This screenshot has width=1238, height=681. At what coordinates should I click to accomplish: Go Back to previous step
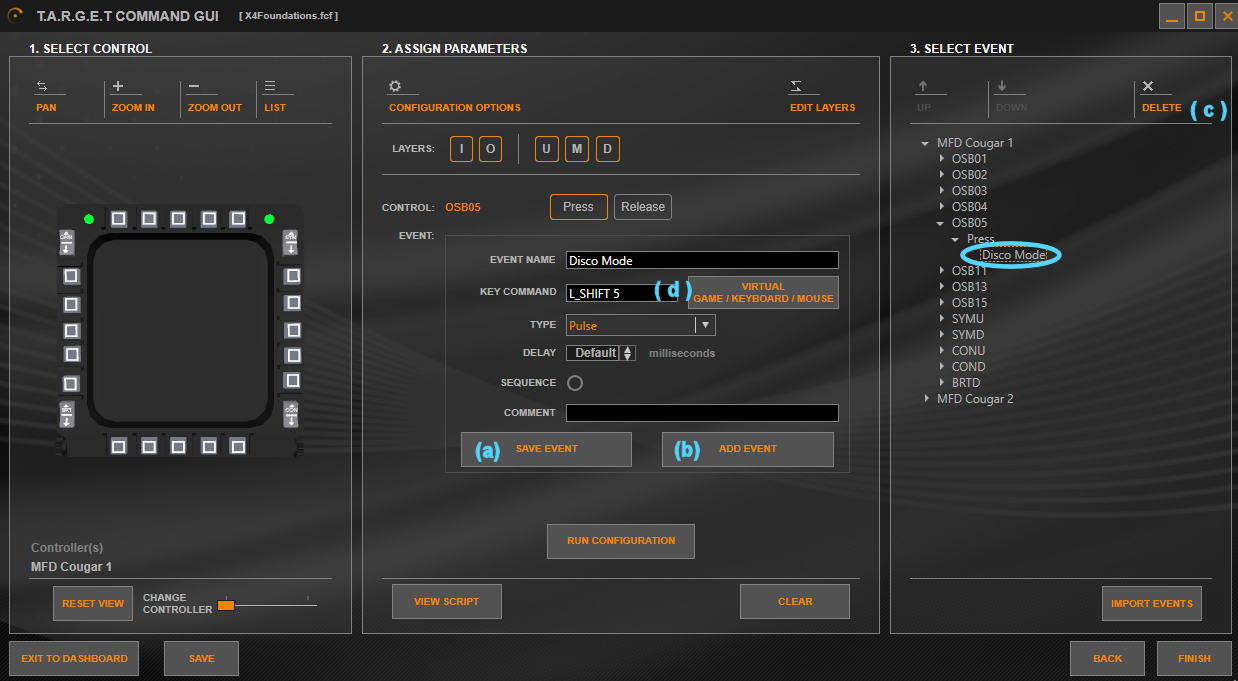1107,659
